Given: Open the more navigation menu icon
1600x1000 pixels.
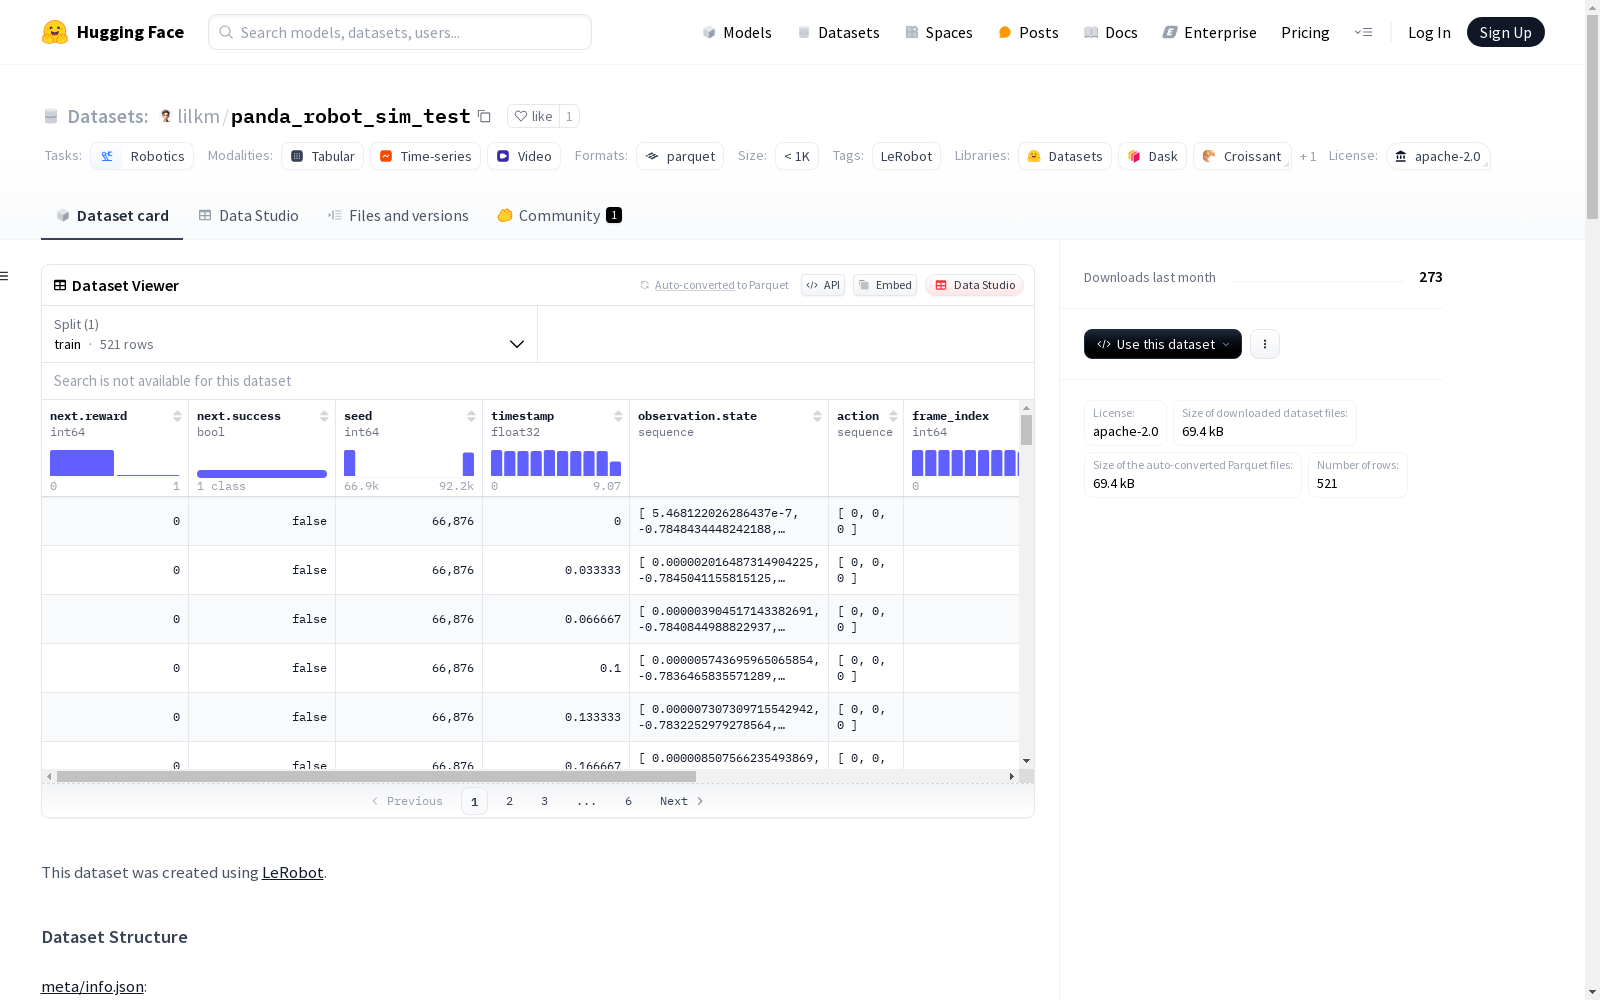Looking at the screenshot, I should [1363, 32].
